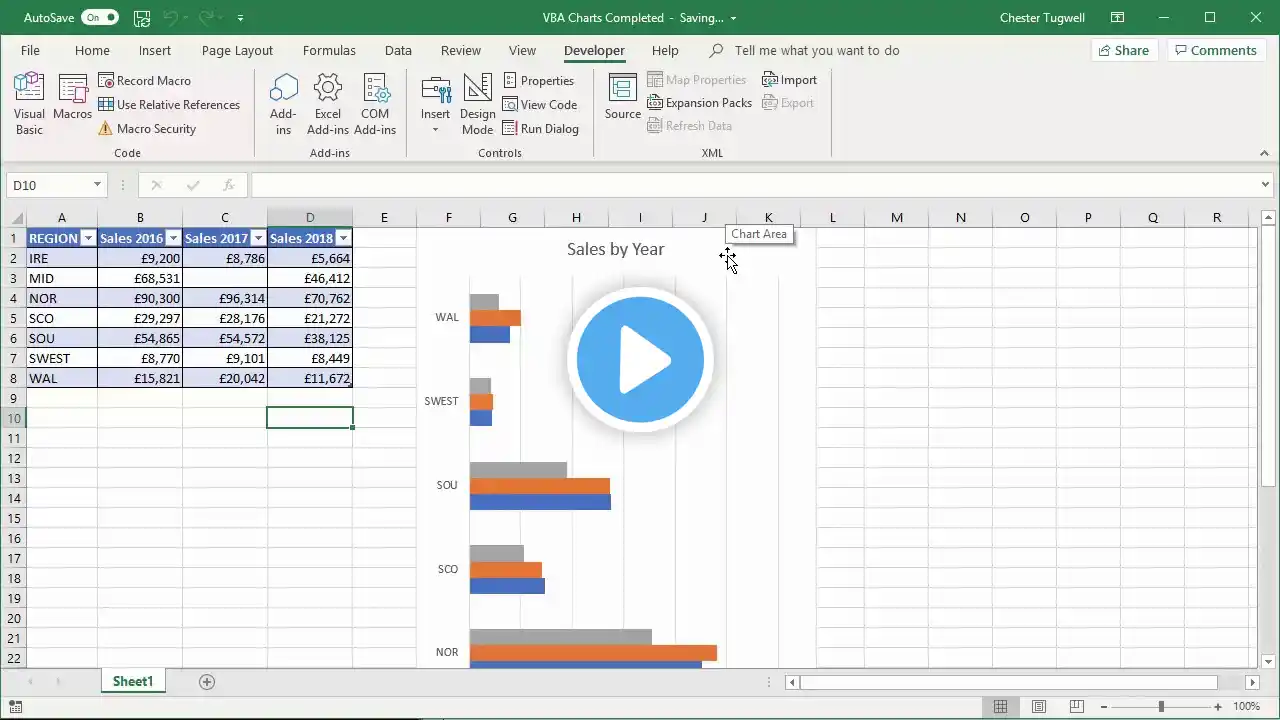
Task: Open the Visual Basic editor
Action: pyautogui.click(x=29, y=104)
